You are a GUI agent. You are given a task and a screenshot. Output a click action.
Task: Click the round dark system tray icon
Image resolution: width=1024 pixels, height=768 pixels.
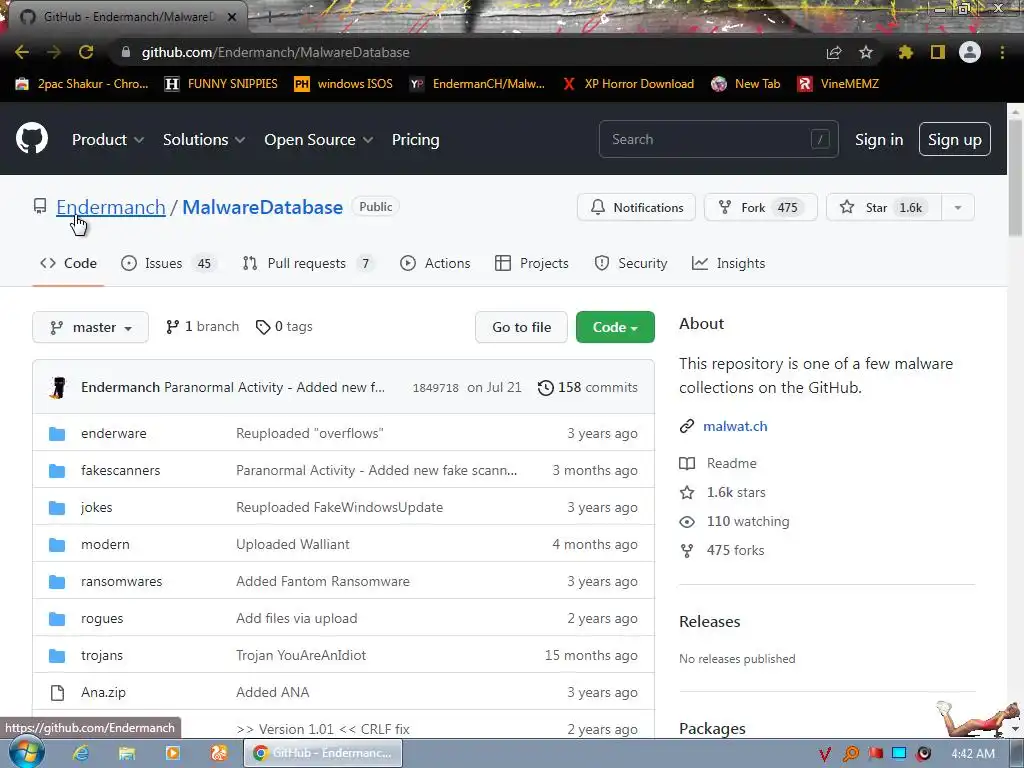923,754
